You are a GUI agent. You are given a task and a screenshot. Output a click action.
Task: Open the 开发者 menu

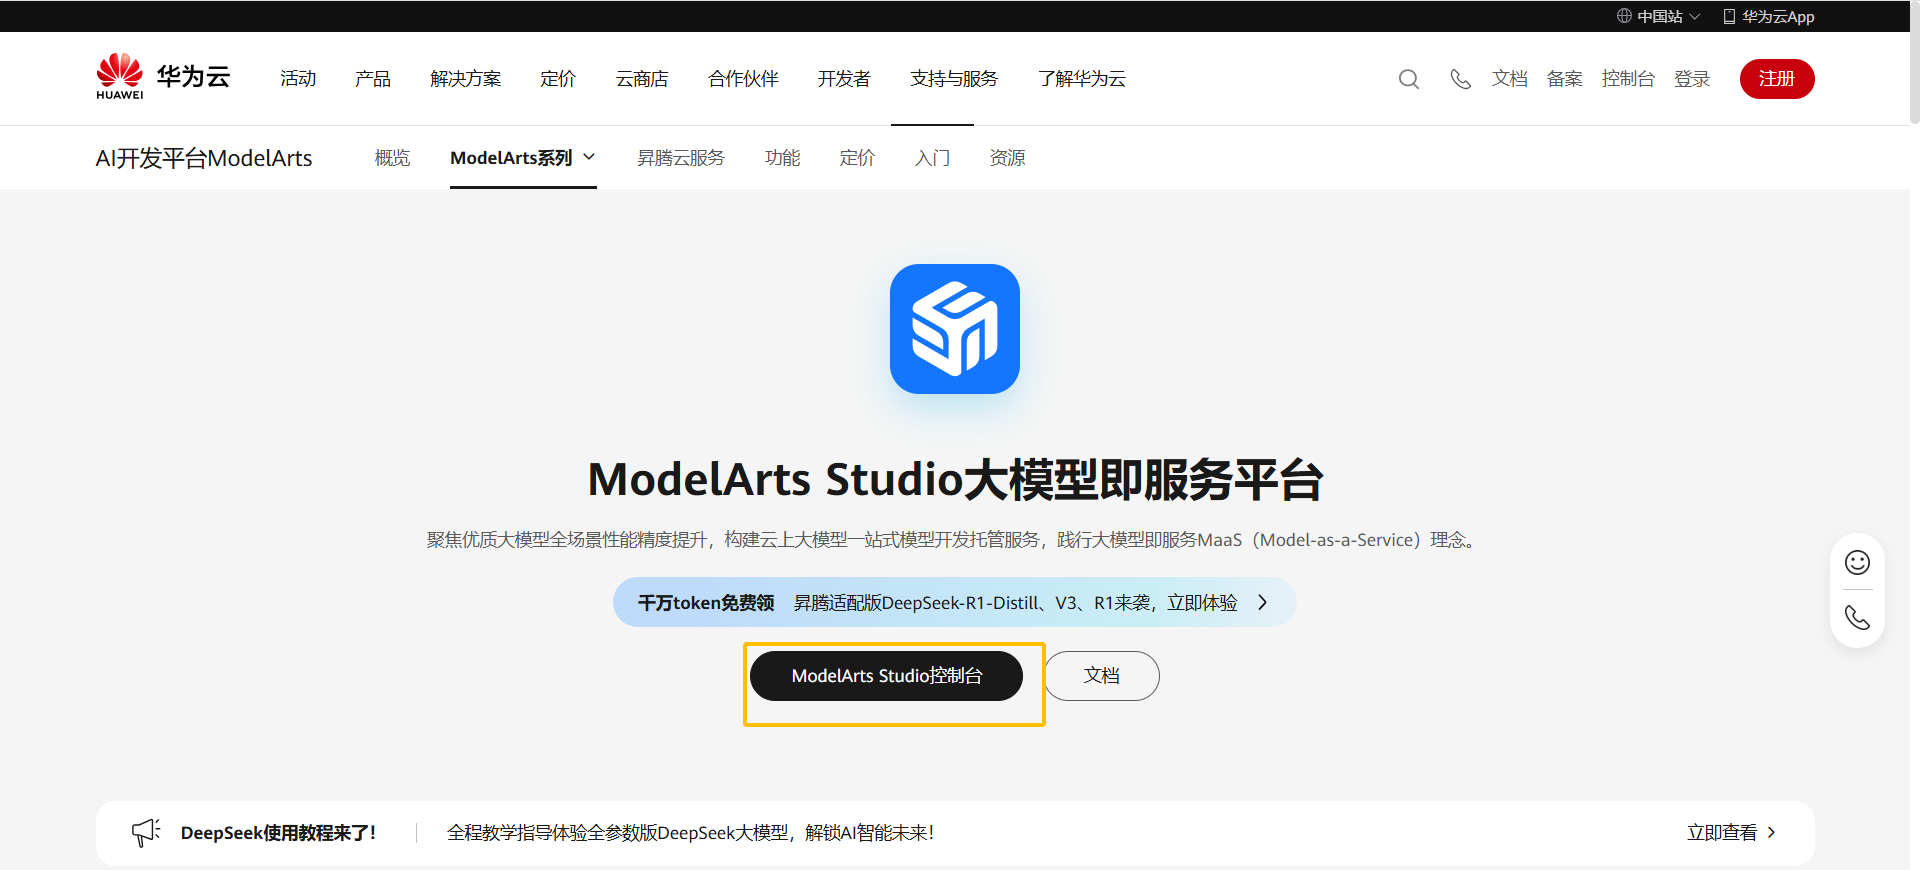(x=844, y=79)
